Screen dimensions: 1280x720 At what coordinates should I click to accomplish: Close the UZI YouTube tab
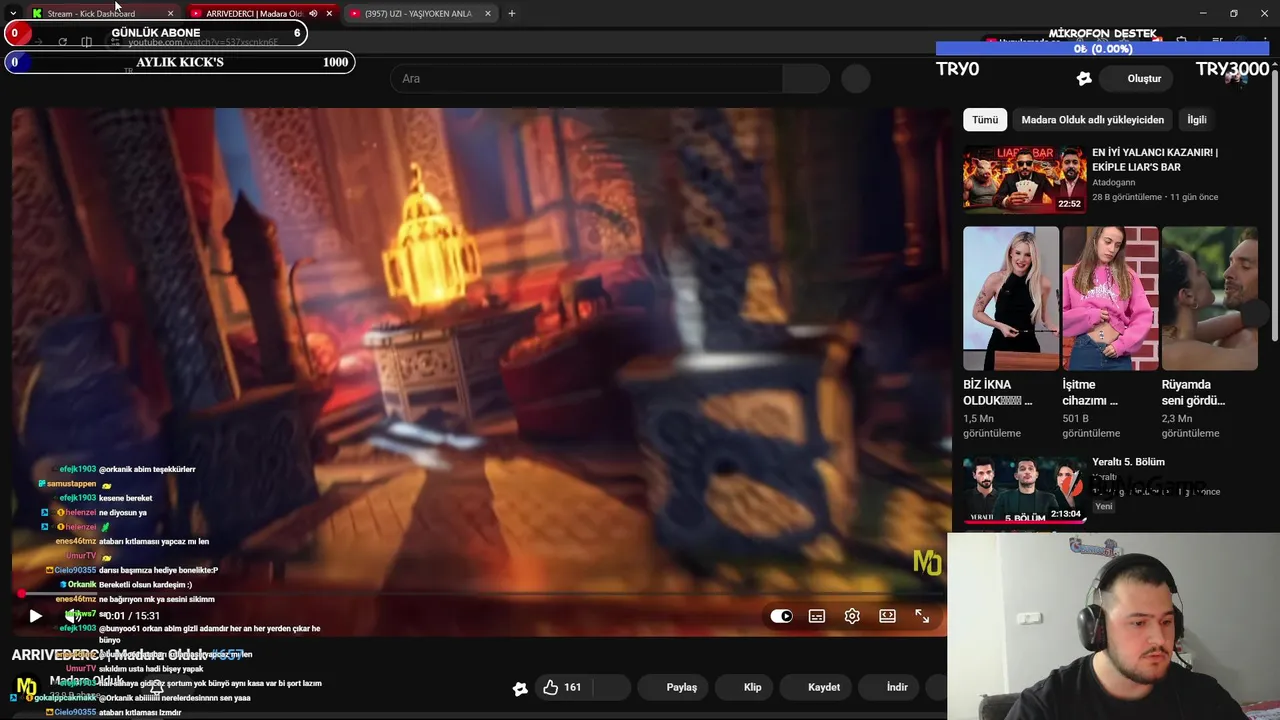tap(488, 13)
